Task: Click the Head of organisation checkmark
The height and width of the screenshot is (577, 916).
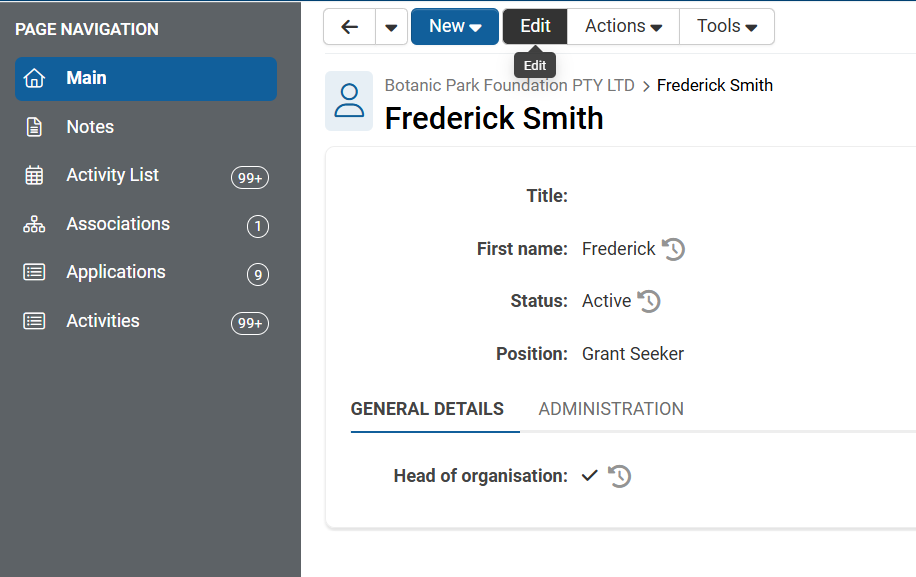Action: point(590,476)
